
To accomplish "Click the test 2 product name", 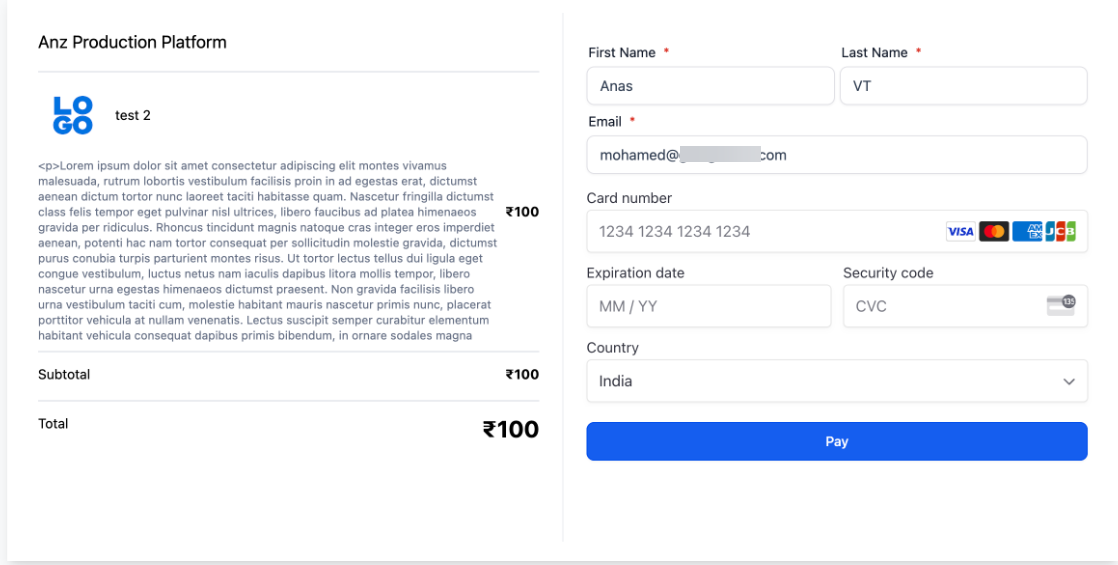I will coord(133,115).
